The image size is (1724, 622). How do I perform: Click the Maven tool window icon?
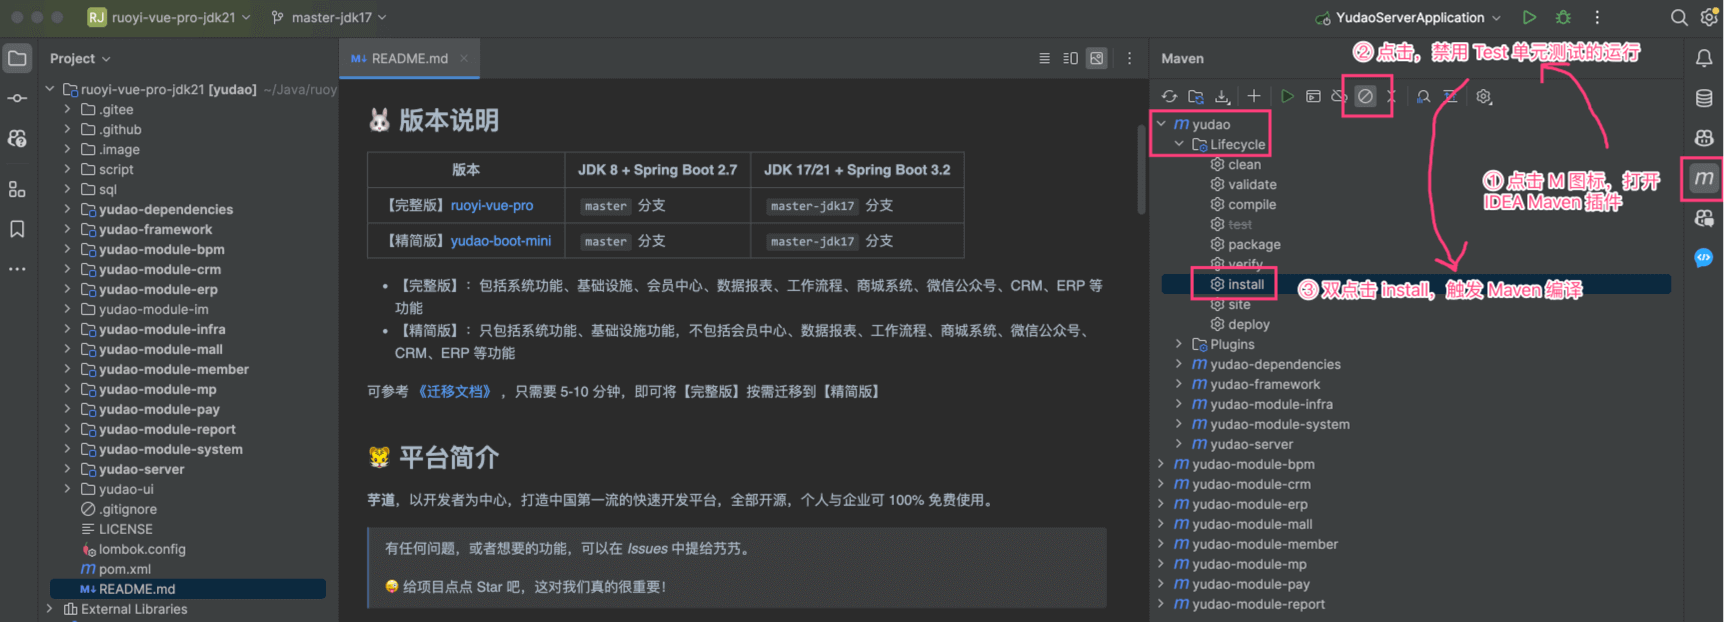(x=1703, y=178)
